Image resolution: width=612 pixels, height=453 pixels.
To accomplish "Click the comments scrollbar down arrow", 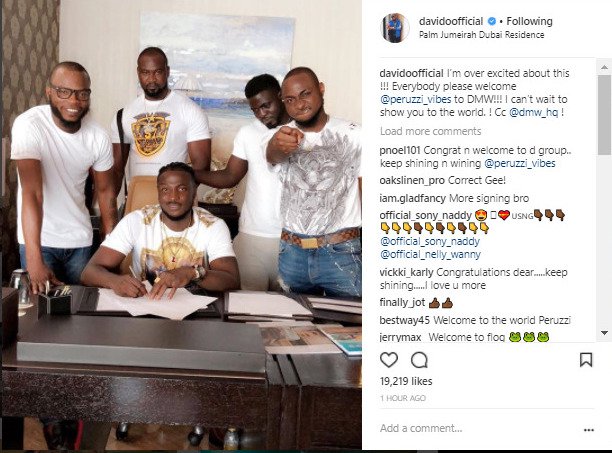I will 604,333.
